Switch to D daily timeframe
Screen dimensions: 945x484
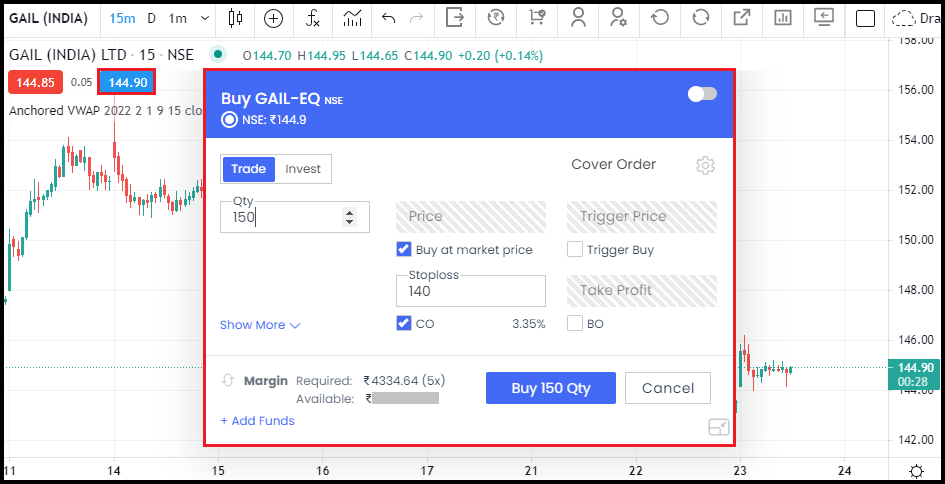[151, 18]
